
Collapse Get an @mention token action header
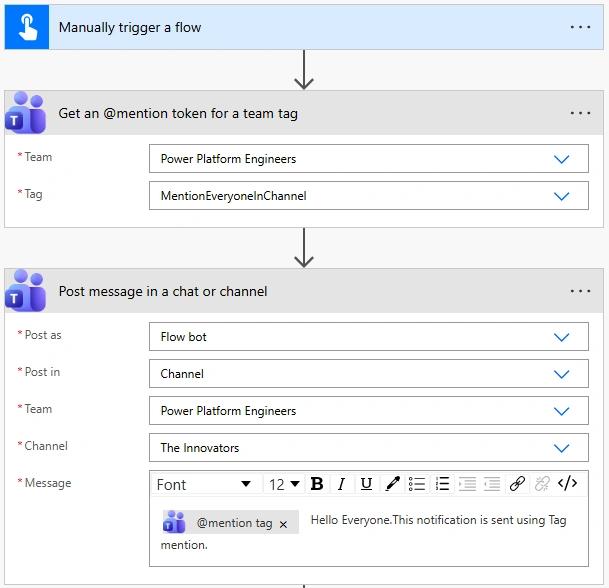304,113
